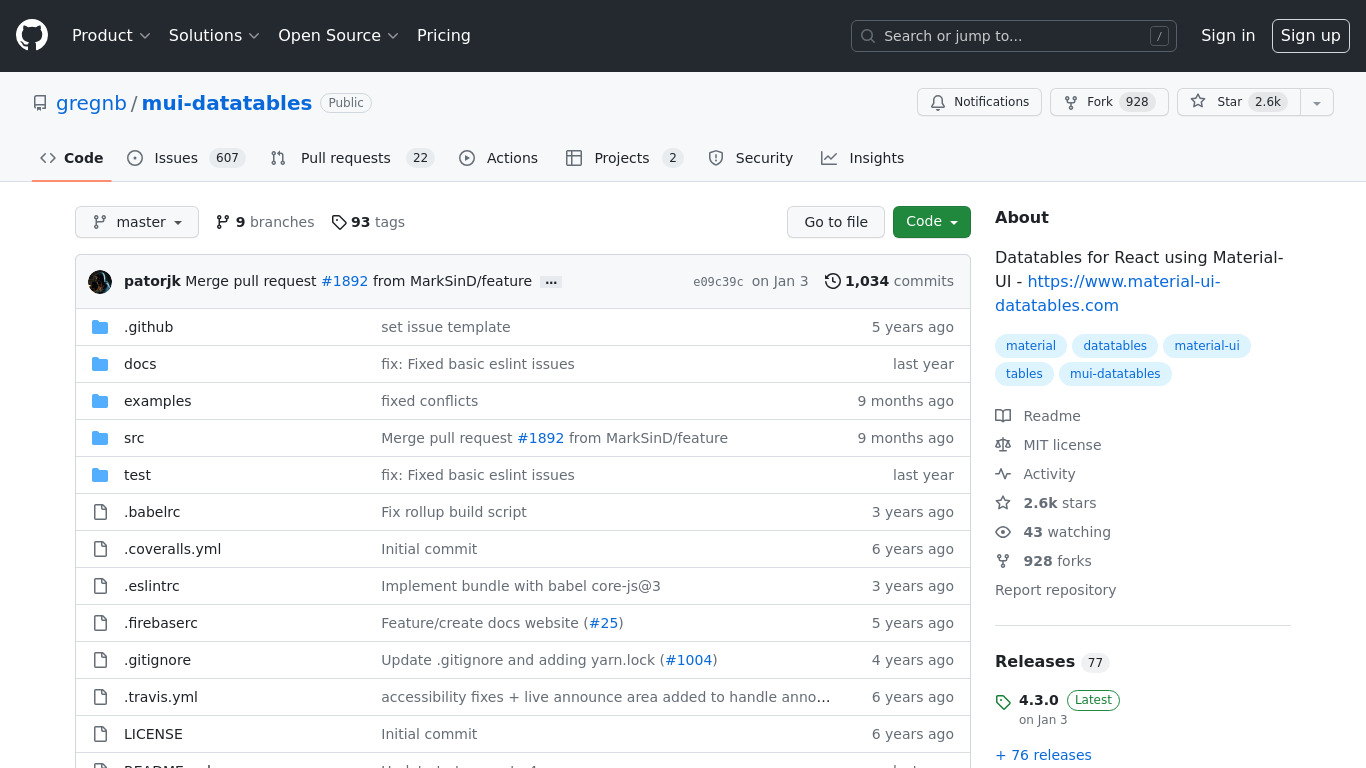Click the Go to file button
The image size is (1366, 768).
tap(836, 222)
